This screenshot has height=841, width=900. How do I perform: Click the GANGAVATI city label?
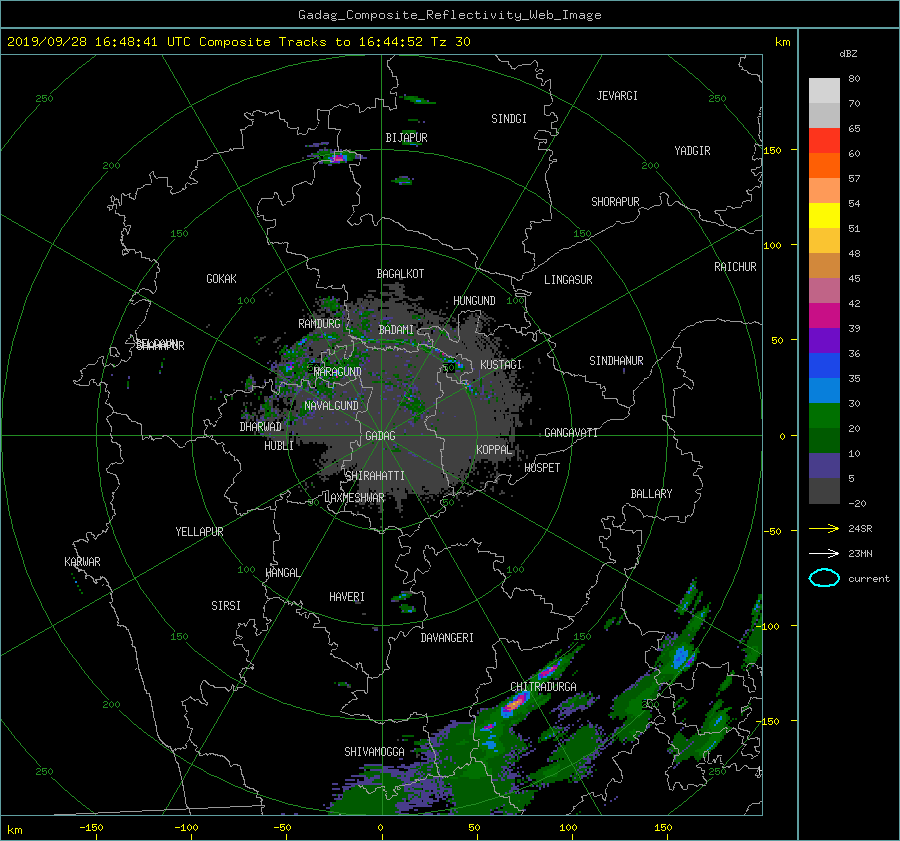[x=571, y=433]
